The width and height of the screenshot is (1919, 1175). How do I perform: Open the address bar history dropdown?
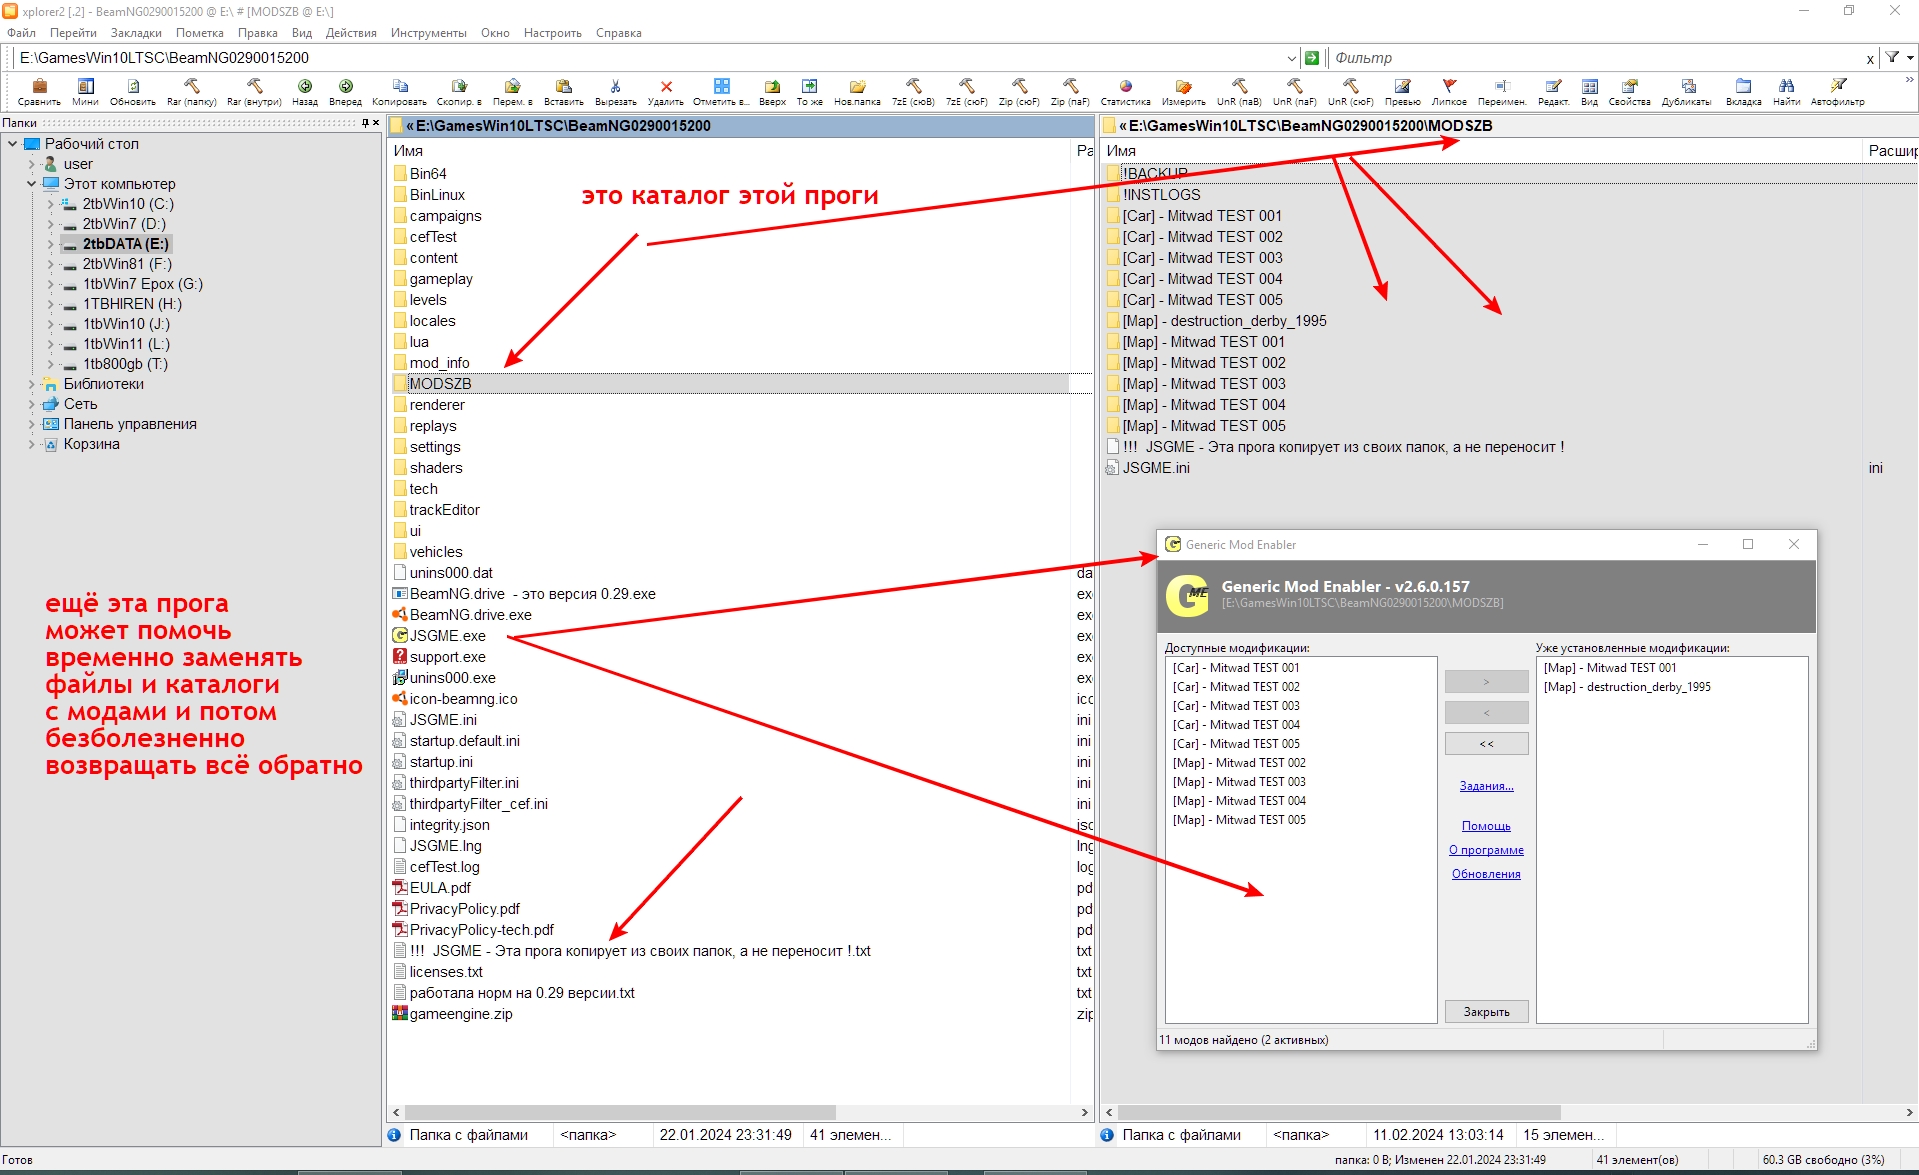coord(1291,58)
